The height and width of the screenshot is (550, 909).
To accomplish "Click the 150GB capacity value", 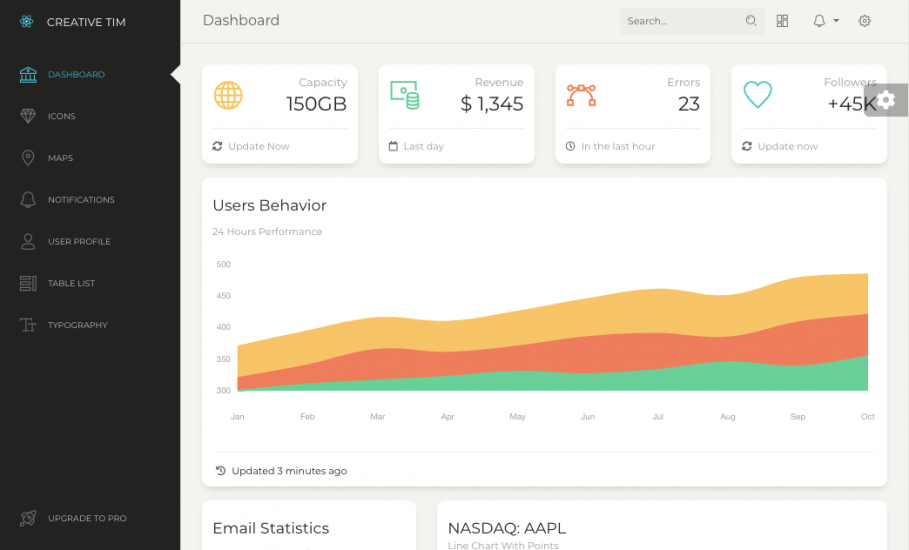I will pos(316,104).
